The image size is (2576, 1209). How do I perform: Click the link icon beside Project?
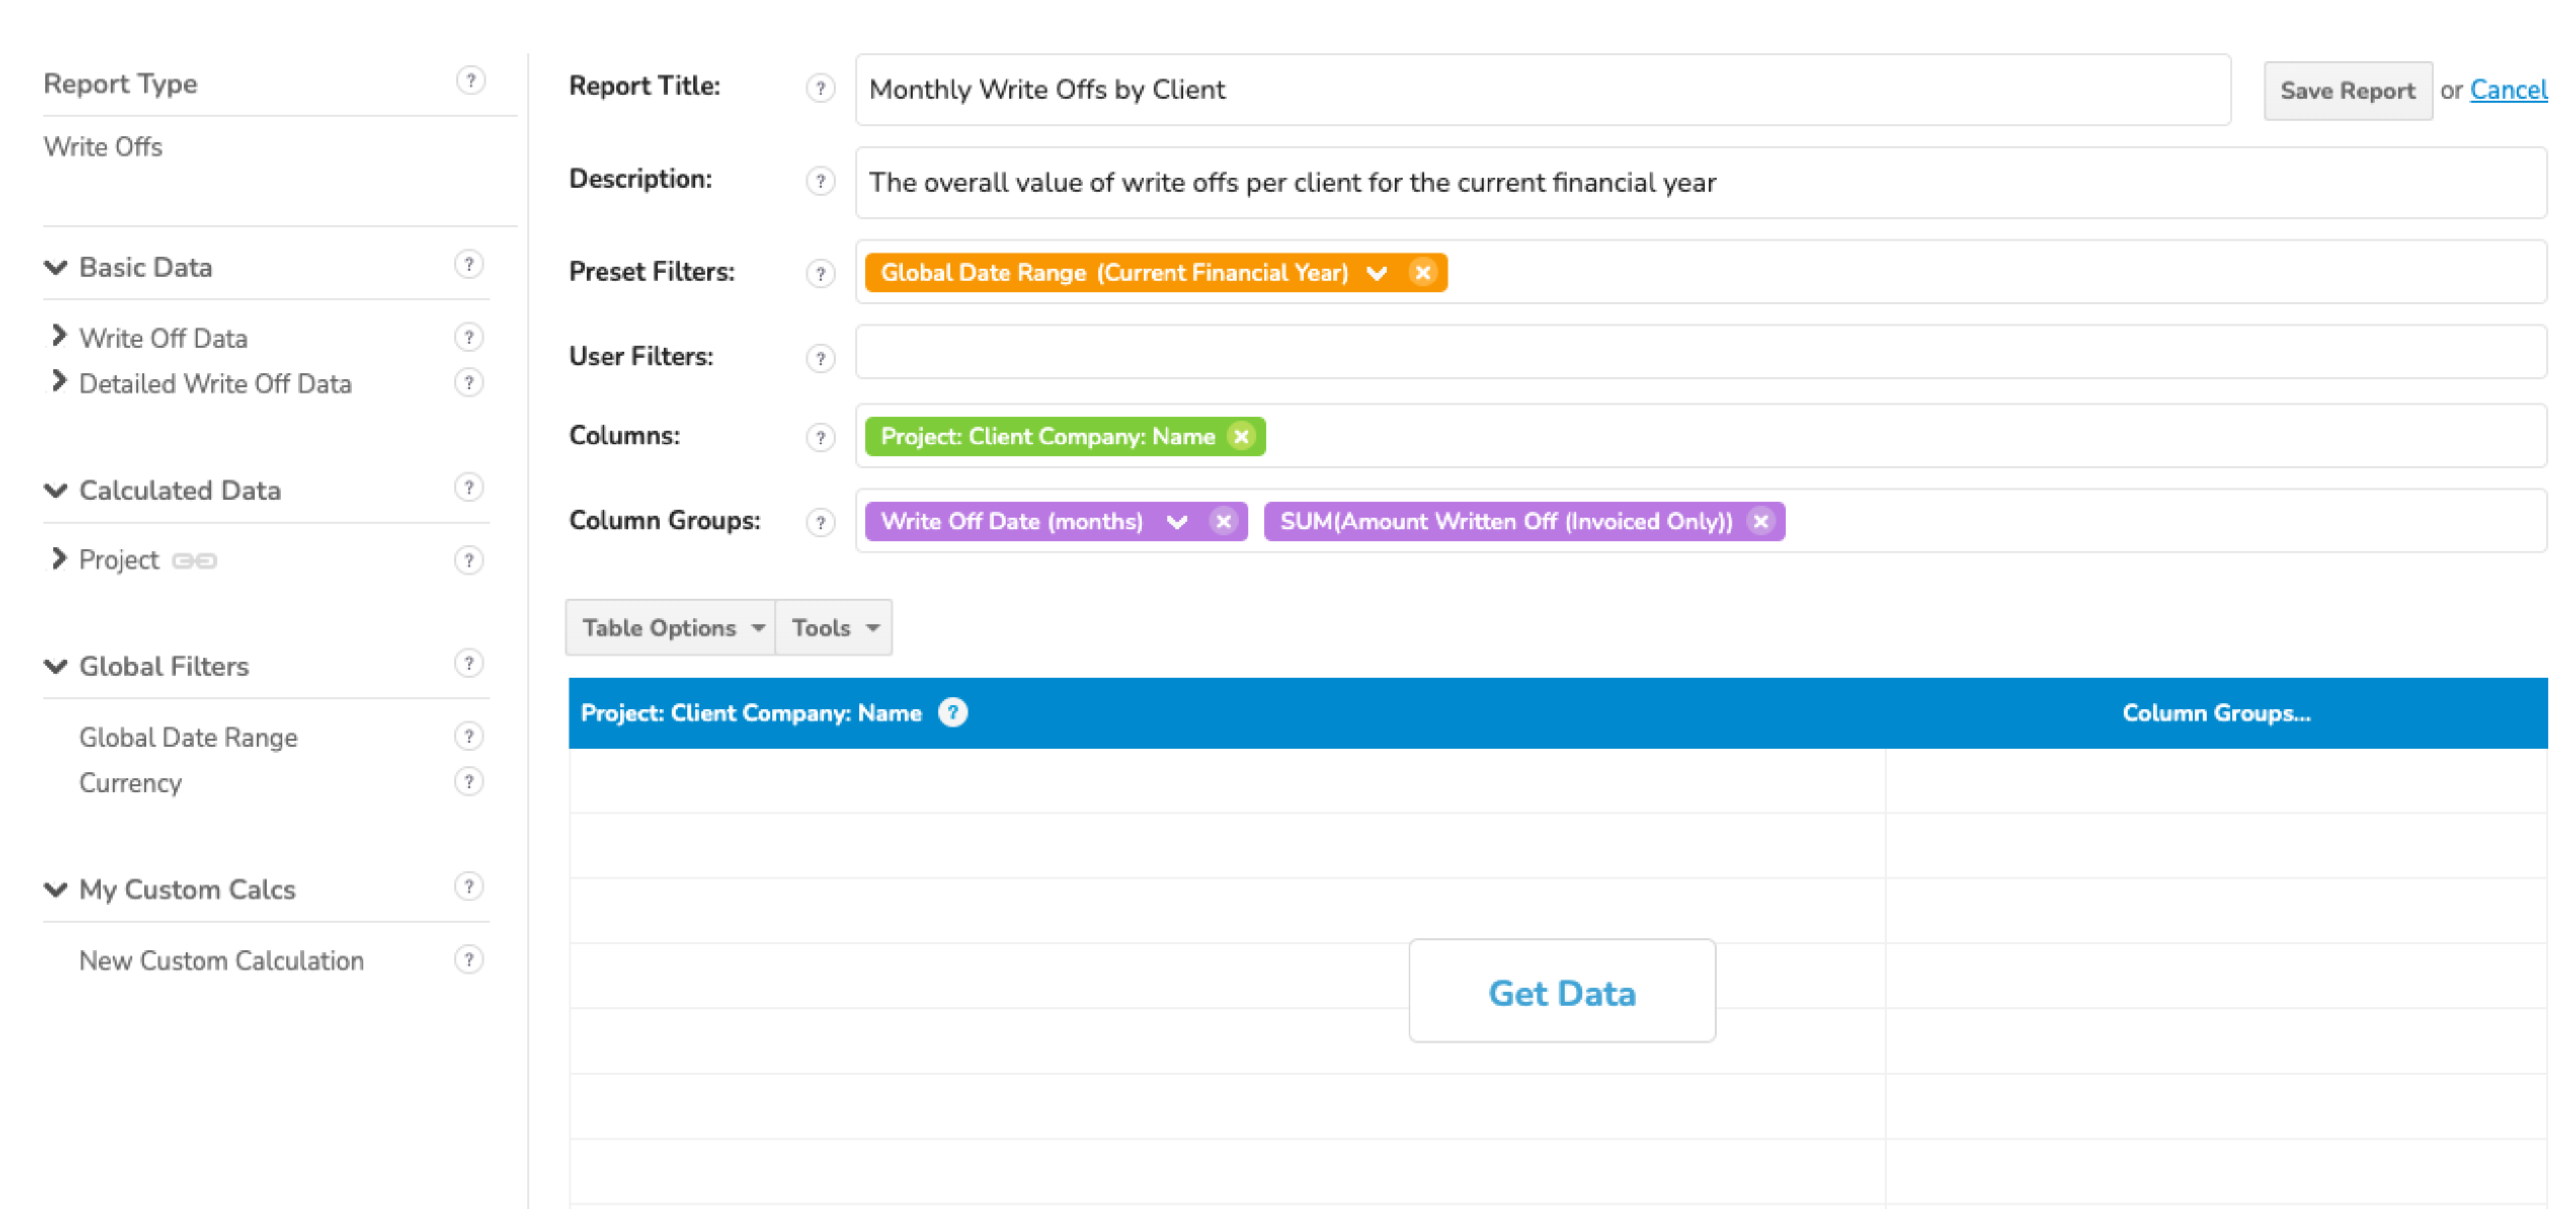pos(194,561)
